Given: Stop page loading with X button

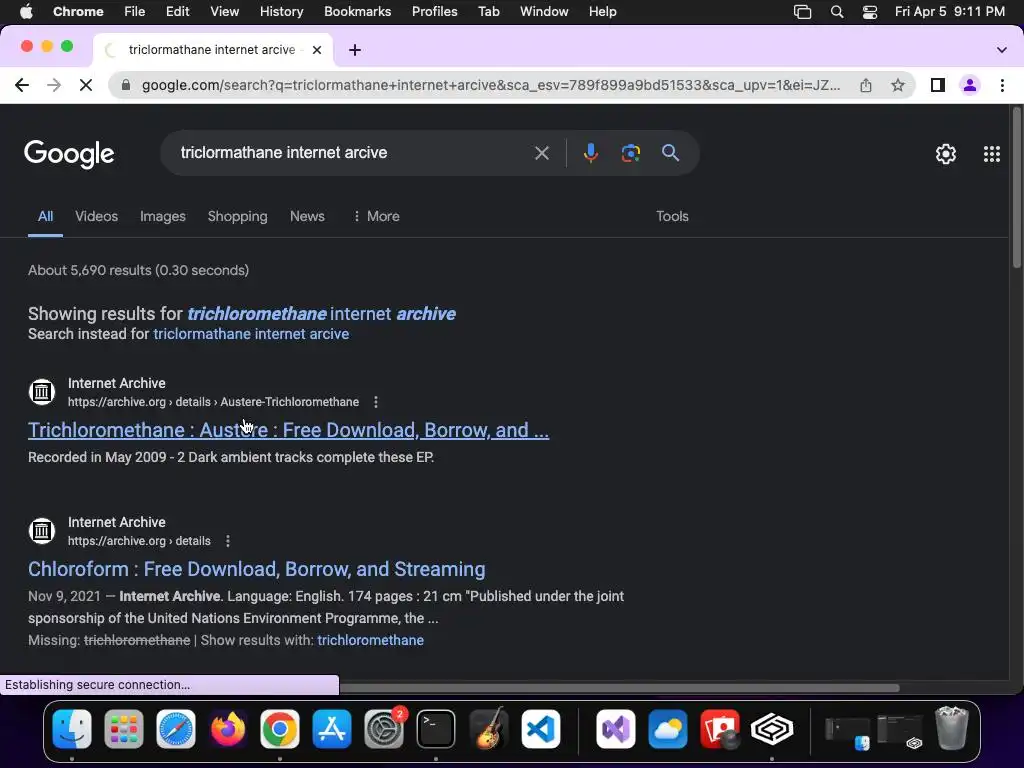Looking at the screenshot, I should click(x=86, y=85).
